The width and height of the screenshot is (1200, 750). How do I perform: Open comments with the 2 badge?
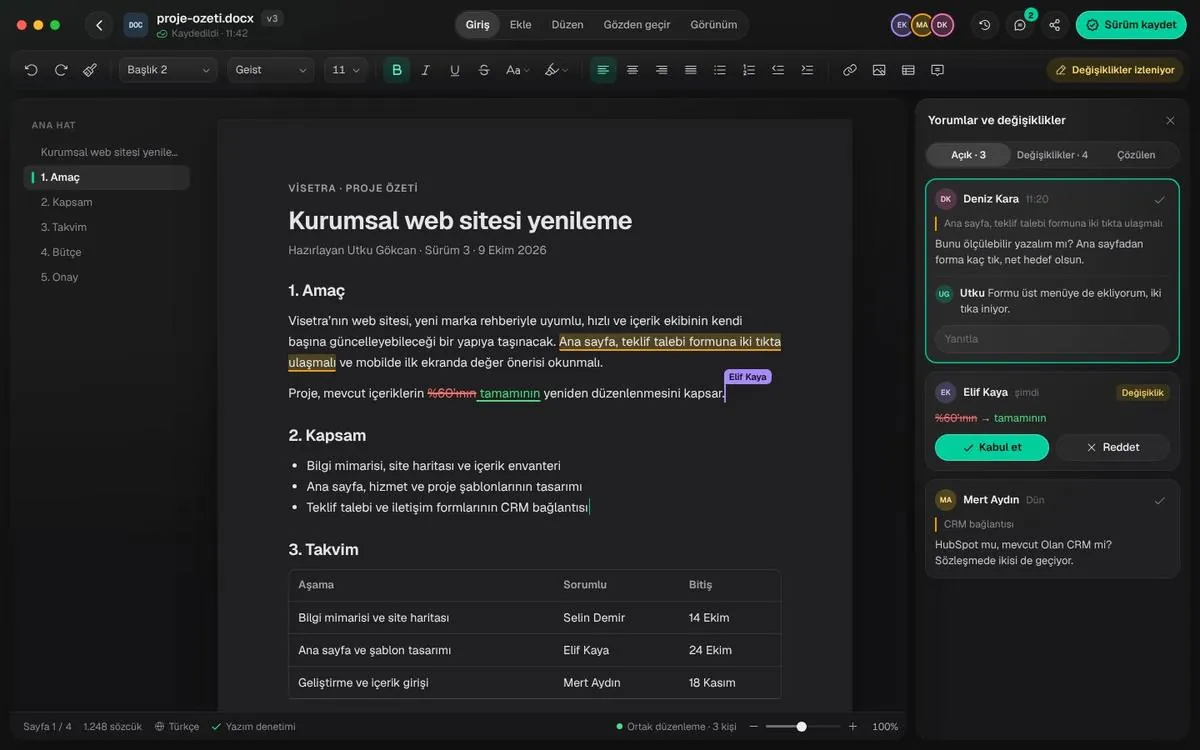coord(1021,24)
